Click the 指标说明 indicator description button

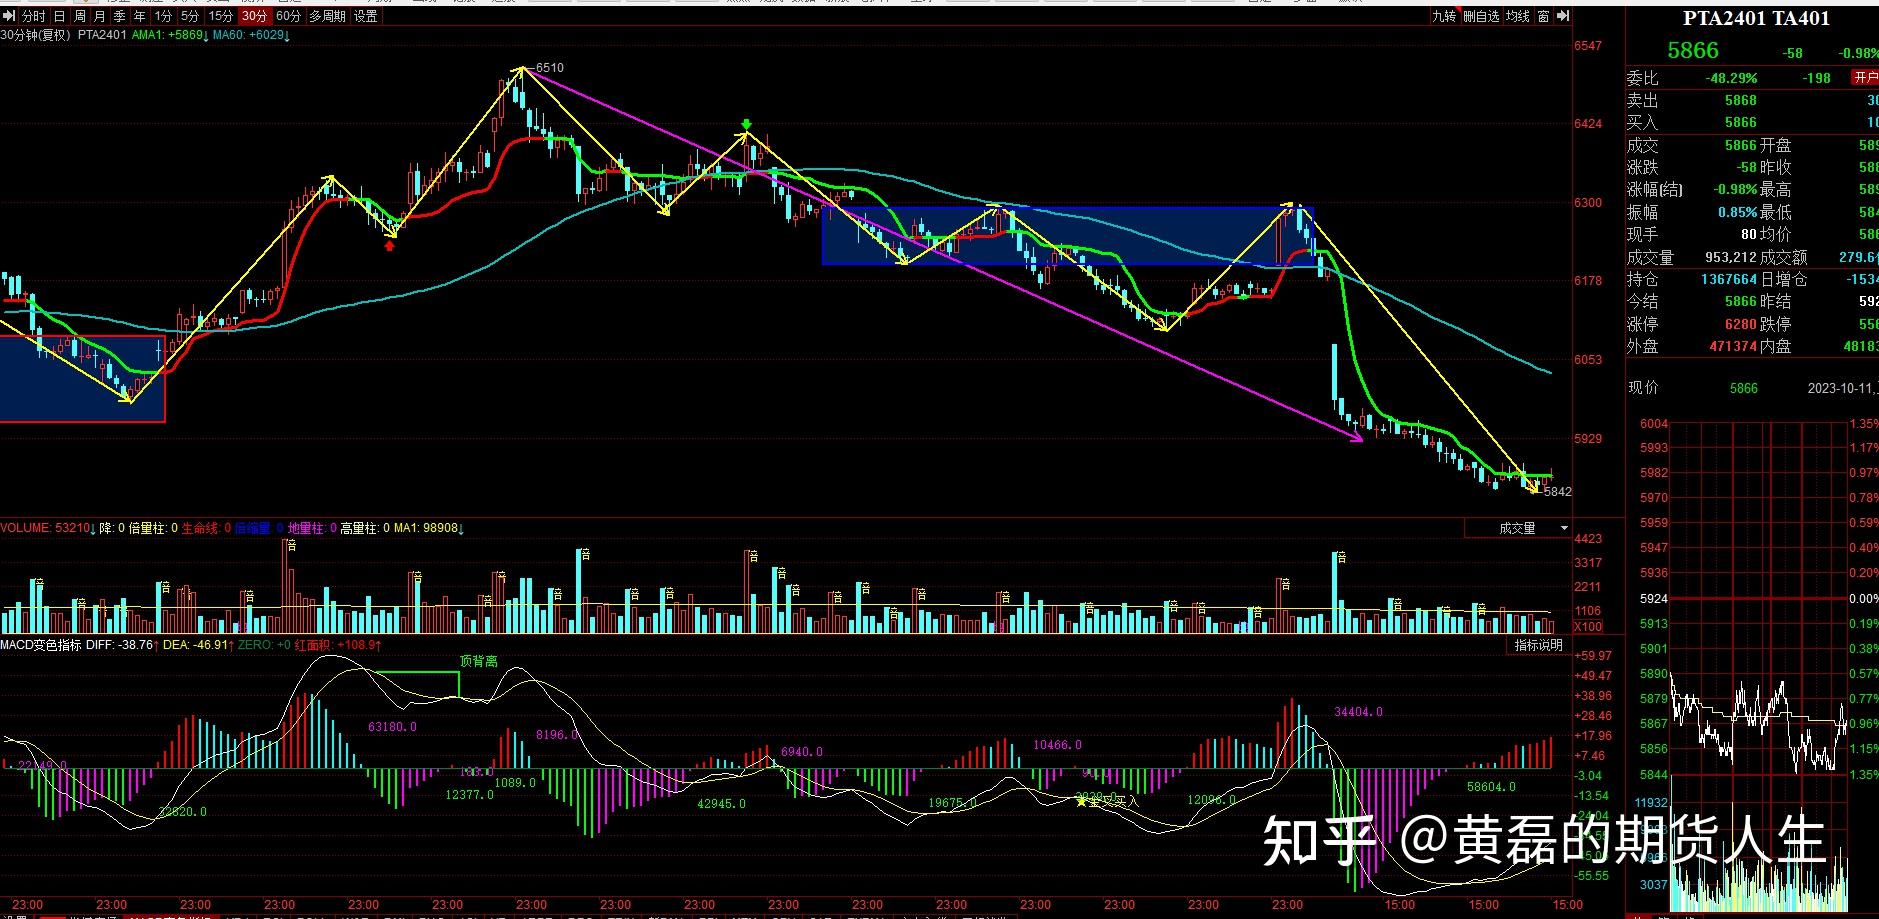(1538, 645)
